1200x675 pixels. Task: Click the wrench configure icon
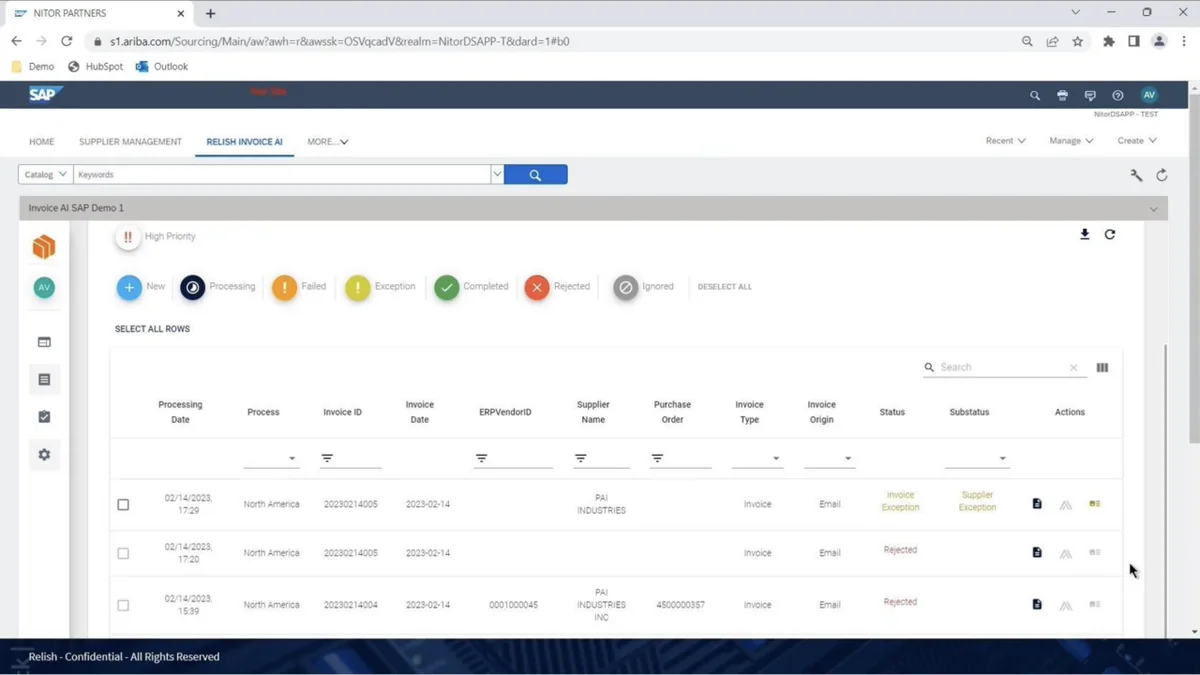tap(1136, 175)
